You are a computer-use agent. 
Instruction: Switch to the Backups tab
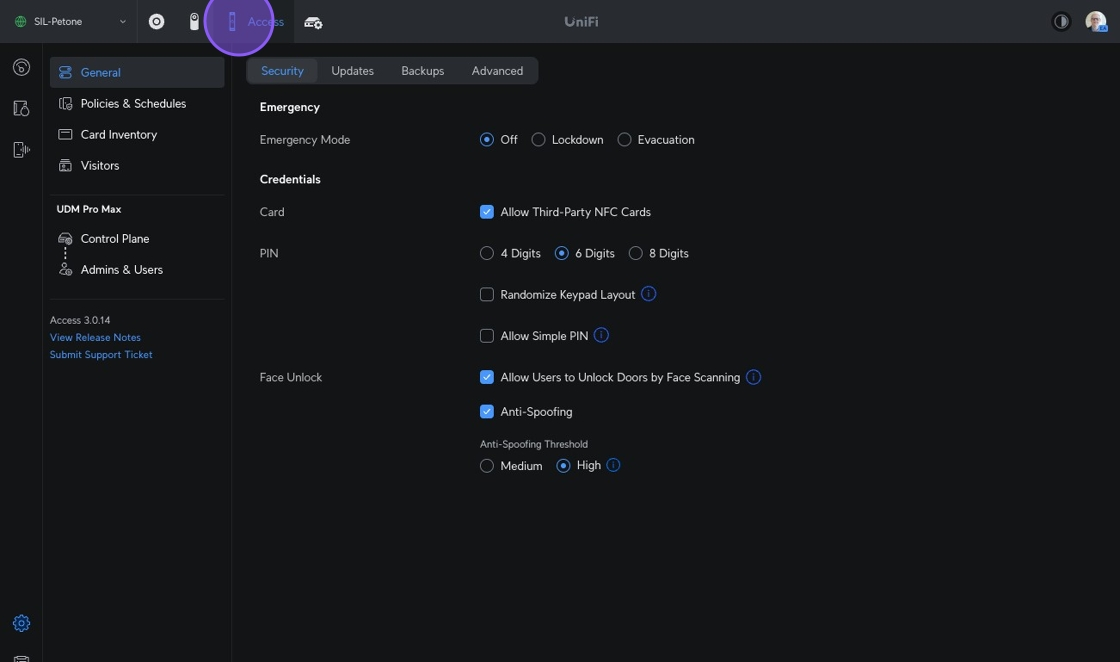coord(422,71)
